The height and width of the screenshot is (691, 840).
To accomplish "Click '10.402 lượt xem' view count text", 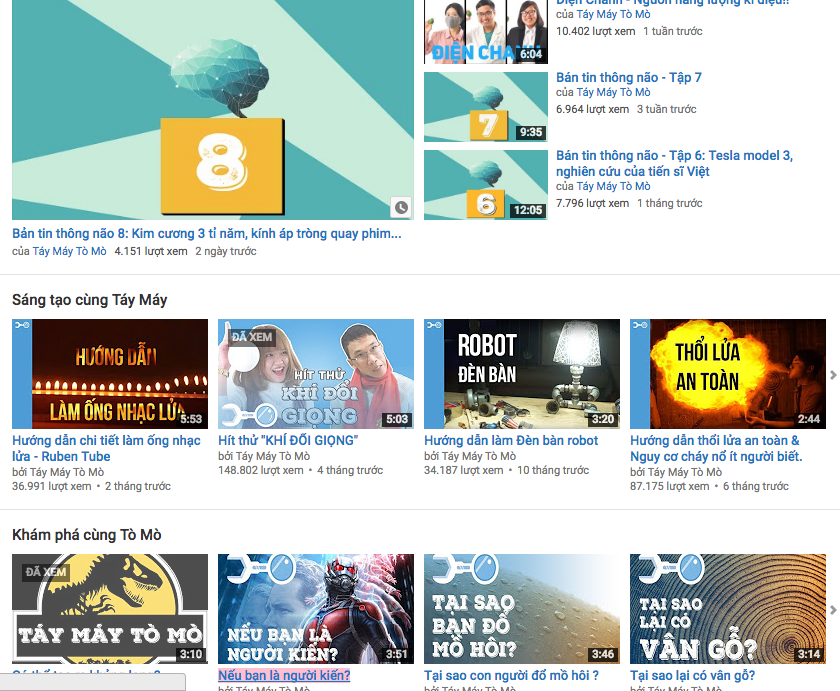I will pyautogui.click(x=595, y=31).
